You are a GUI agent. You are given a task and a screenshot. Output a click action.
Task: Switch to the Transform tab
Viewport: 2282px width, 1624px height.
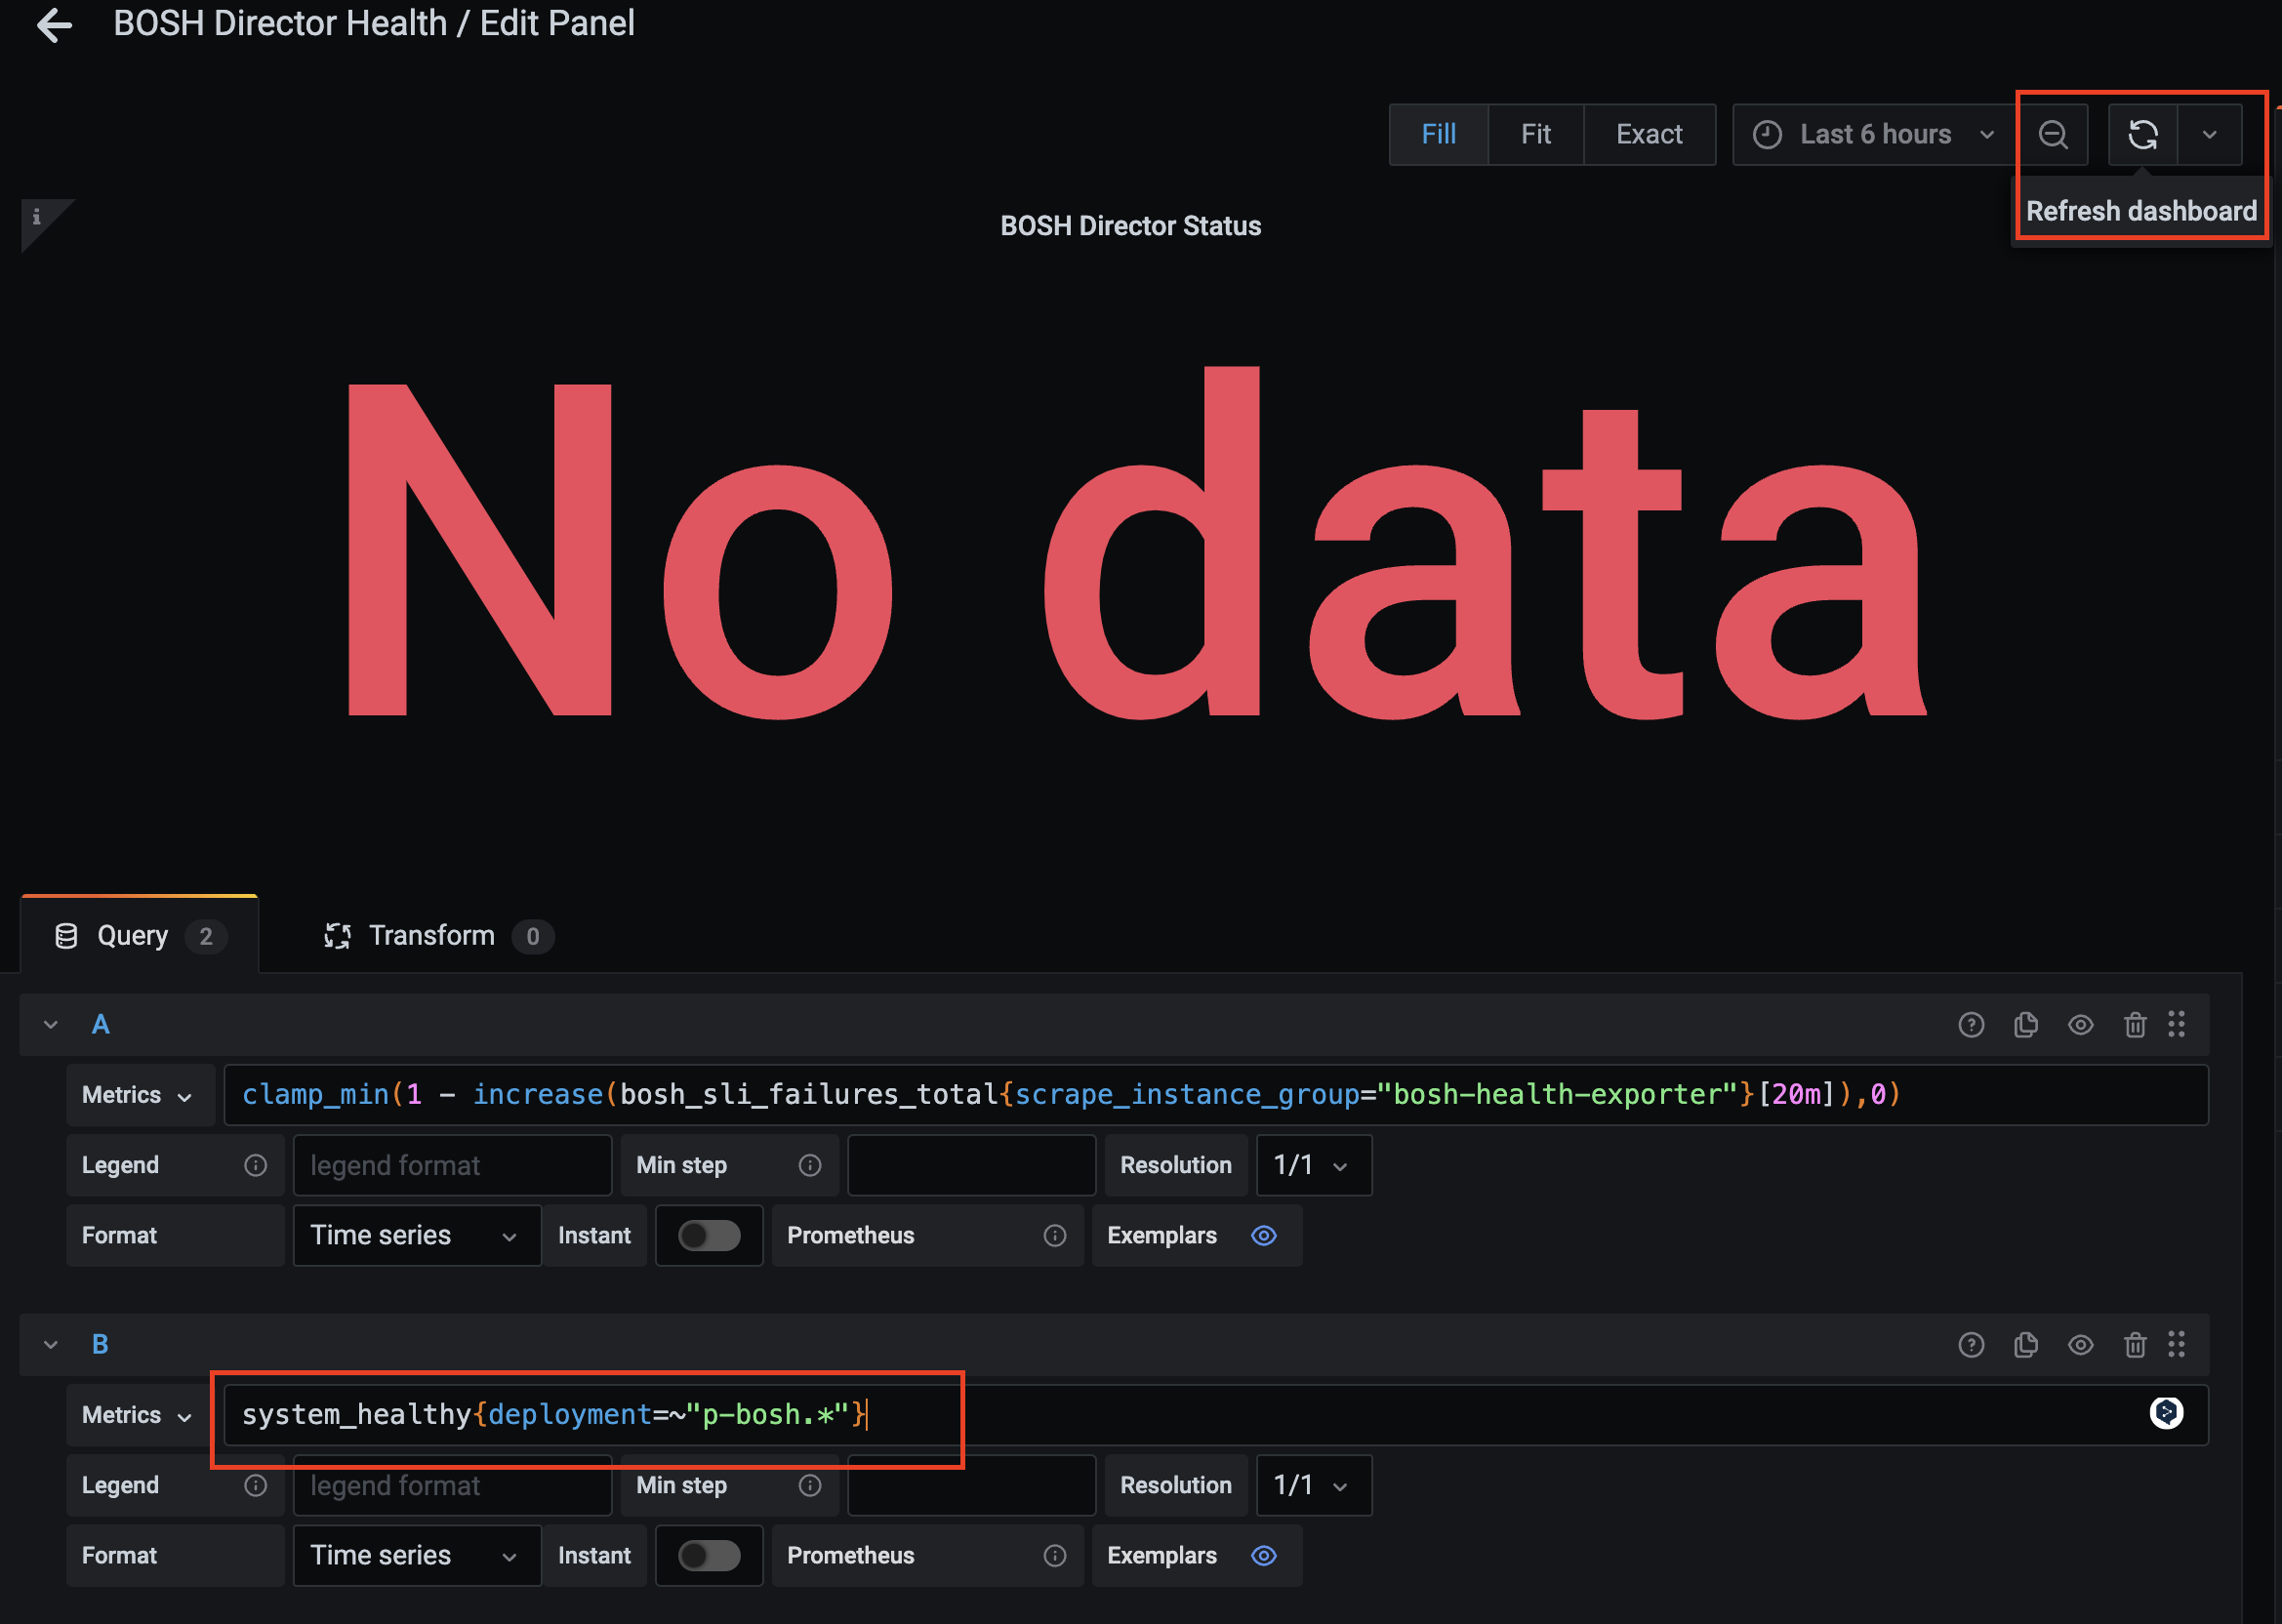click(x=432, y=936)
